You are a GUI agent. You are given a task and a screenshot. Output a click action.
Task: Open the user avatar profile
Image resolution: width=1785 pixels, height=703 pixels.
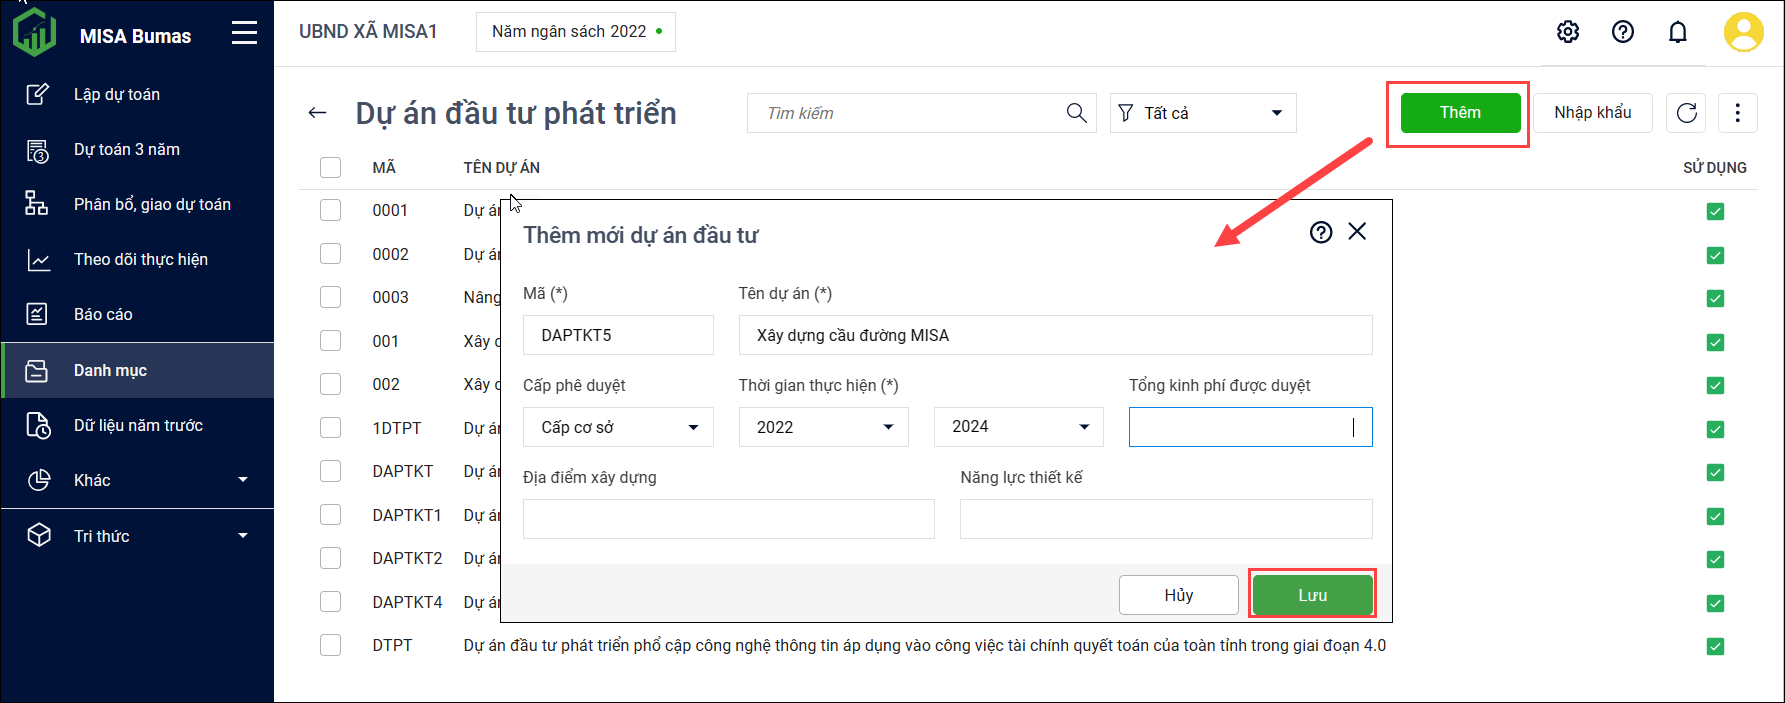(1743, 32)
